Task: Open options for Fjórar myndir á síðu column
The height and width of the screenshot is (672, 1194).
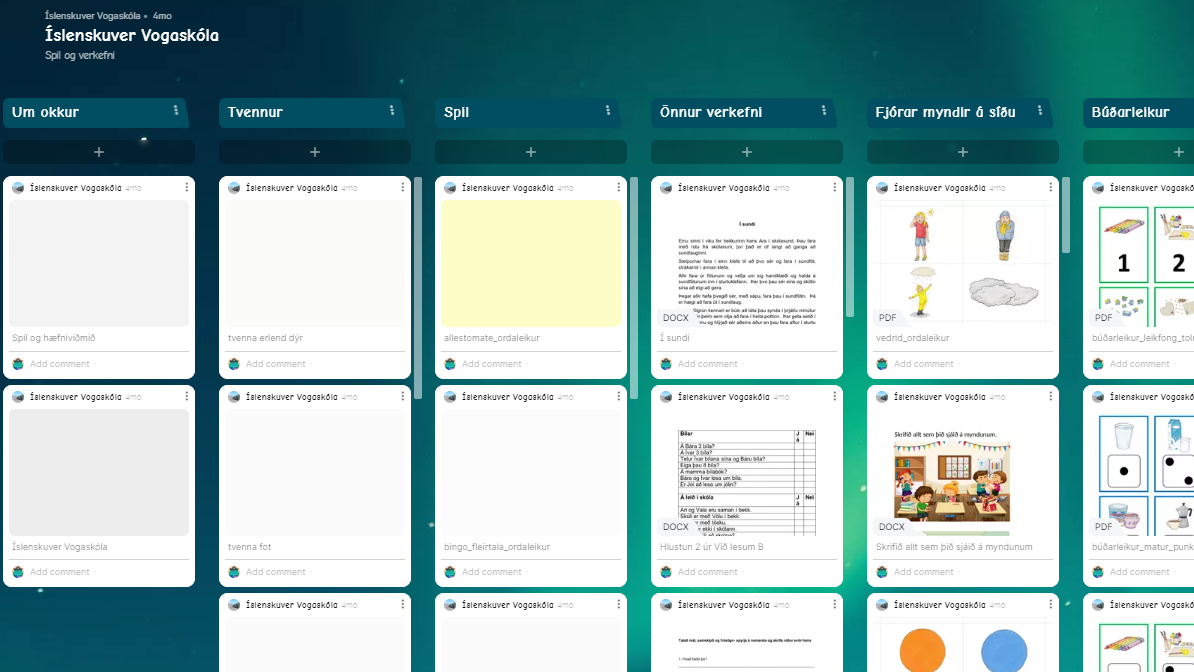Action: click(x=1040, y=111)
